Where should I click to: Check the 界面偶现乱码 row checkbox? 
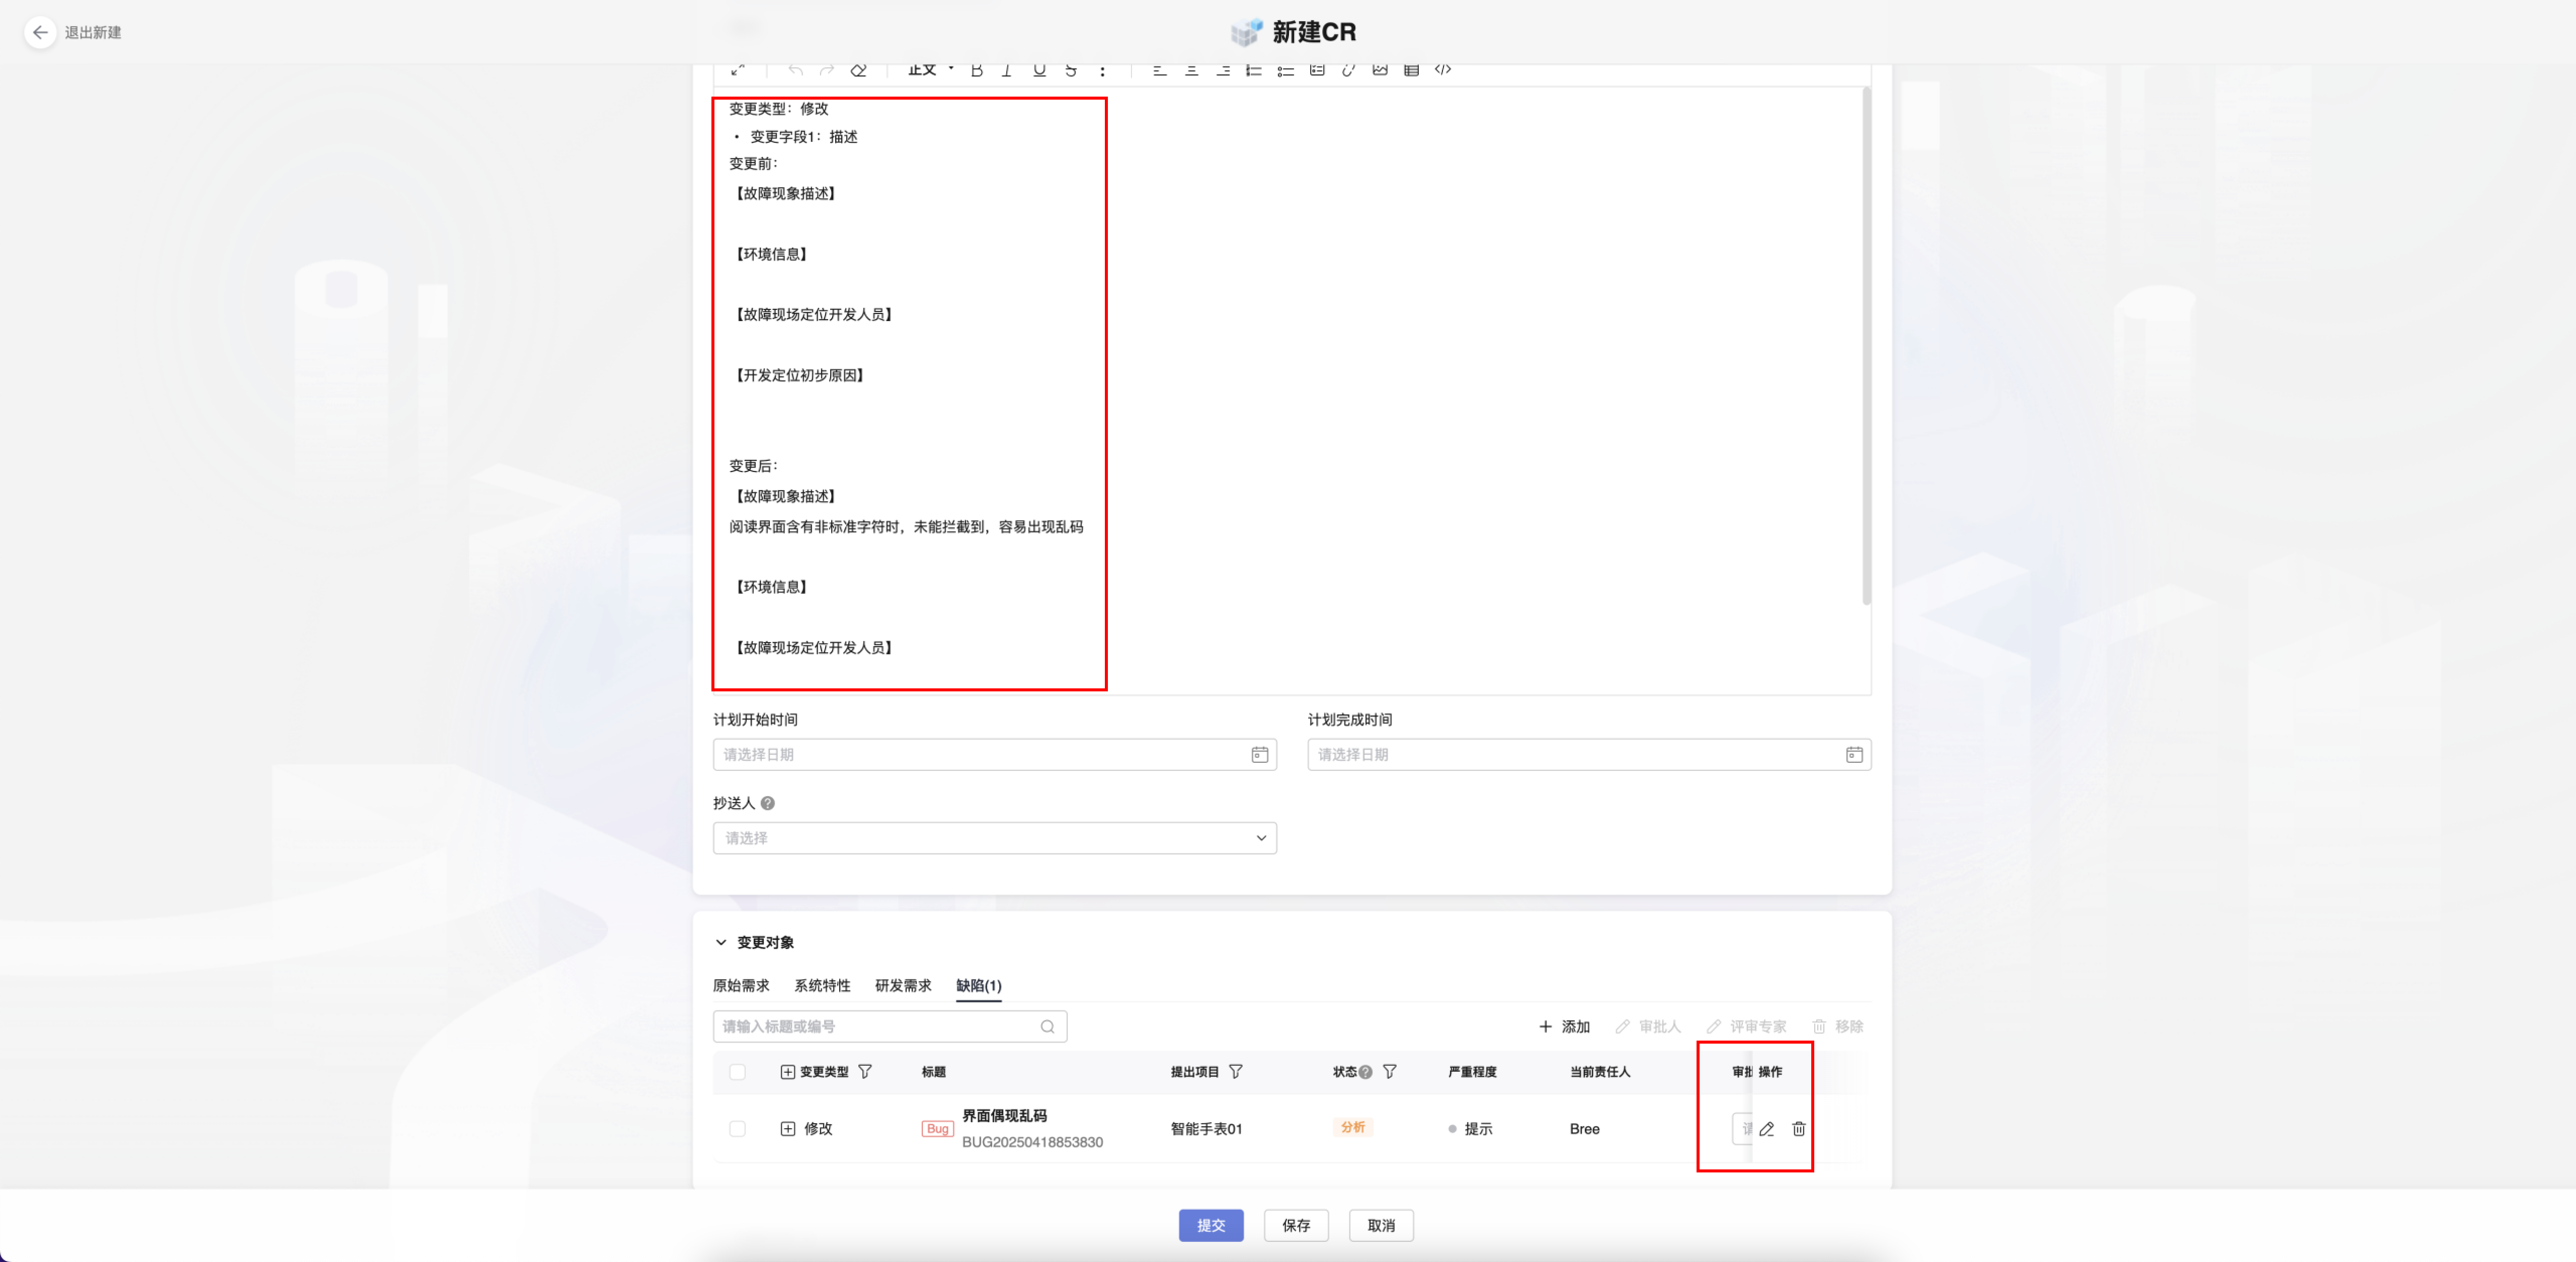[x=737, y=1129]
